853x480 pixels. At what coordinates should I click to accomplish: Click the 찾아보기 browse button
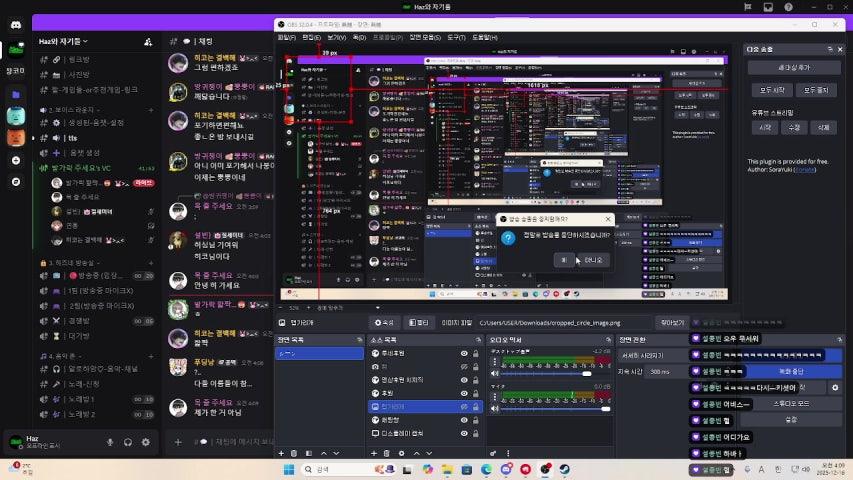click(x=671, y=323)
